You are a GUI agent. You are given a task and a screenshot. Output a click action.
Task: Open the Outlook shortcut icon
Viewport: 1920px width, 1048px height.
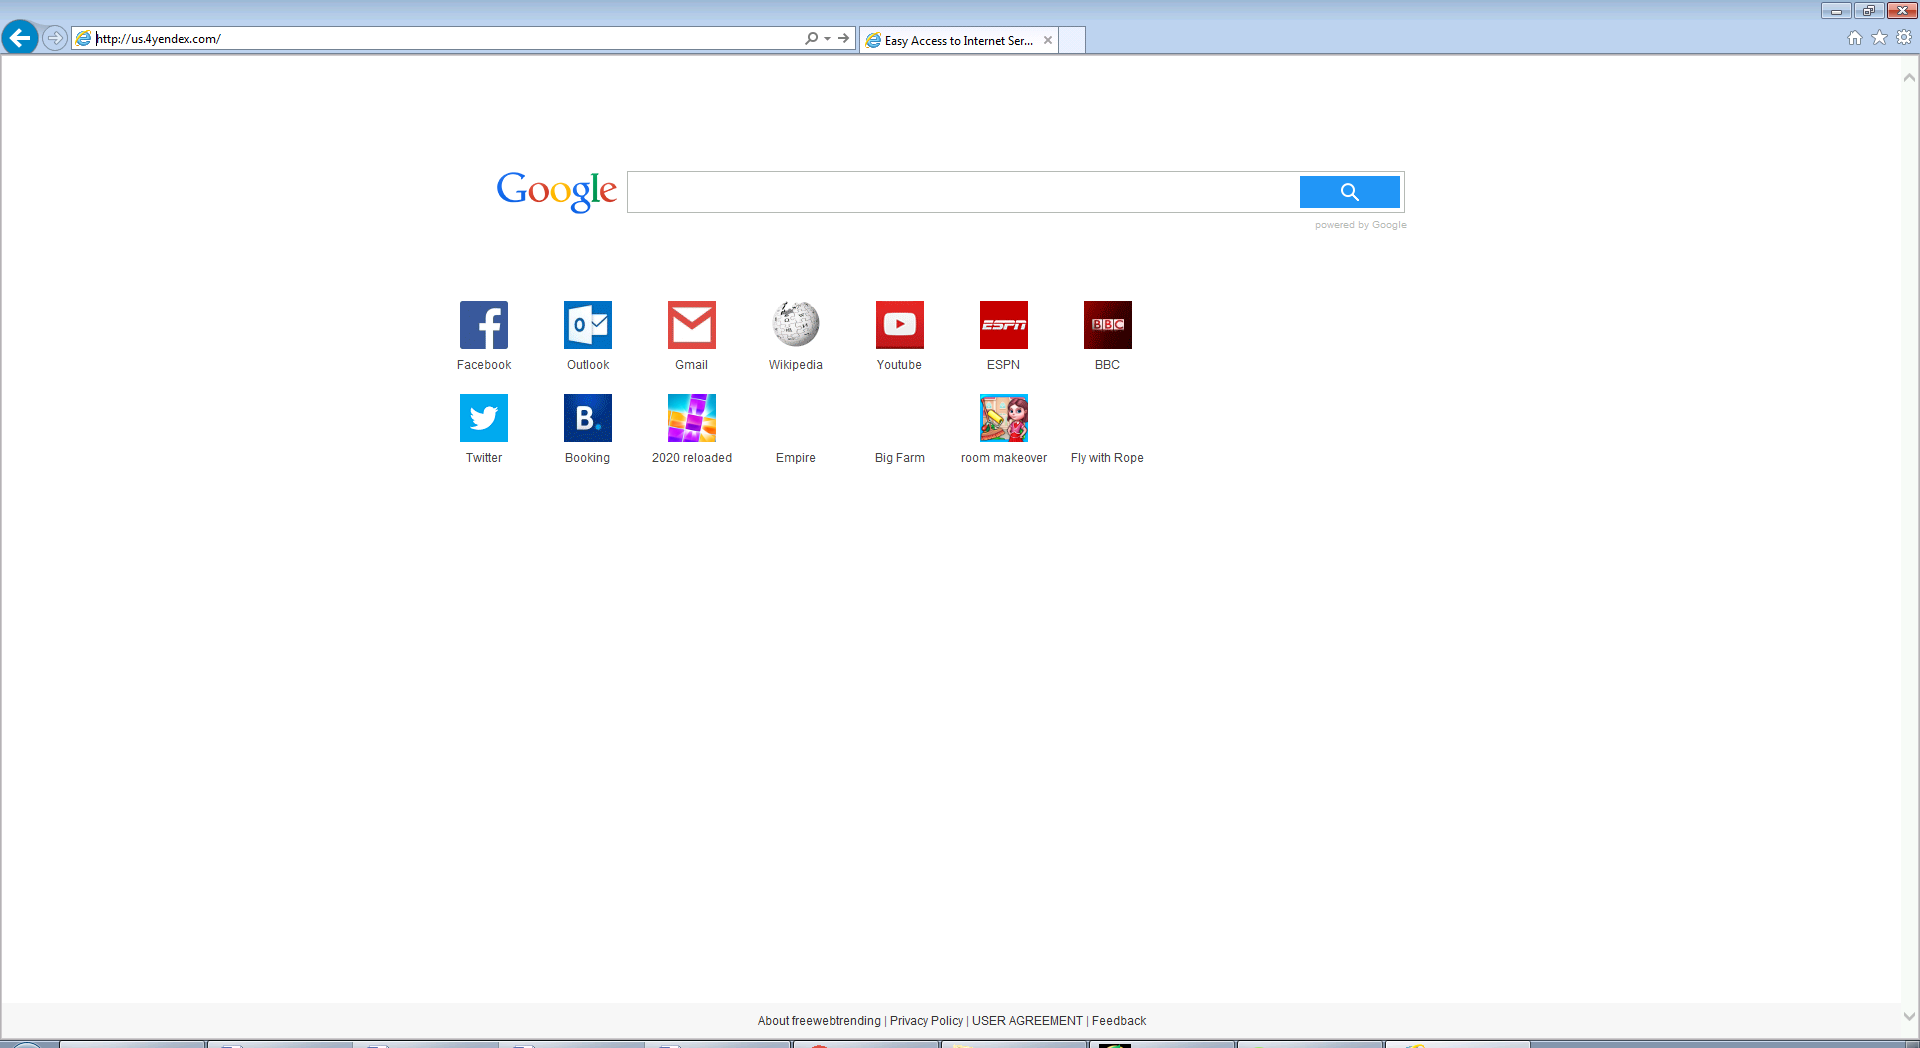[x=588, y=325]
